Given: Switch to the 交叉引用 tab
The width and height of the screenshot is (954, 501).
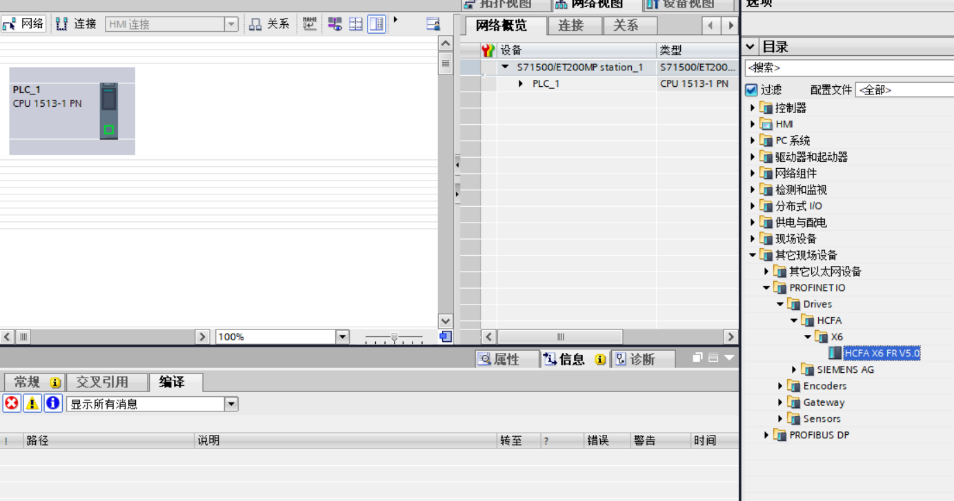Looking at the screenshot, I should coord(102,382).
